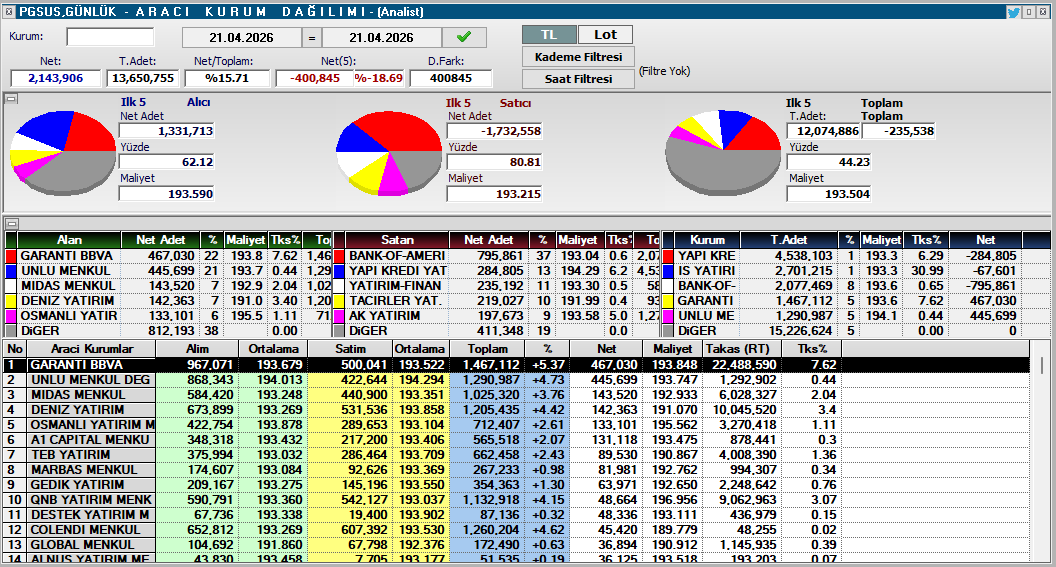Sort by the Kurum column header

[707, 240]
